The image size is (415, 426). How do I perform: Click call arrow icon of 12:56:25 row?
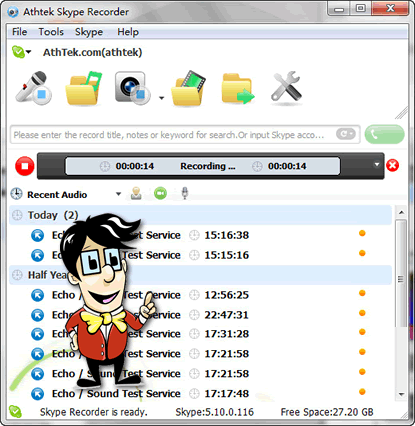[38, 295]
